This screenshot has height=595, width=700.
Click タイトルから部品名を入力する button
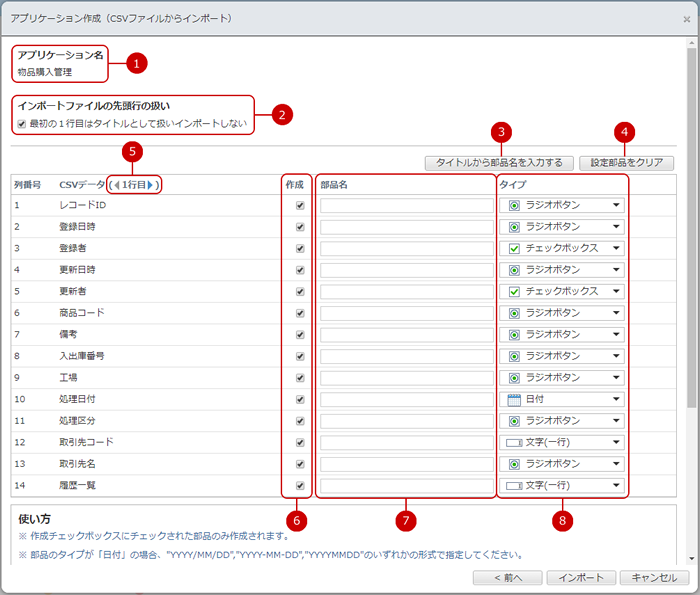pos(499,163)
